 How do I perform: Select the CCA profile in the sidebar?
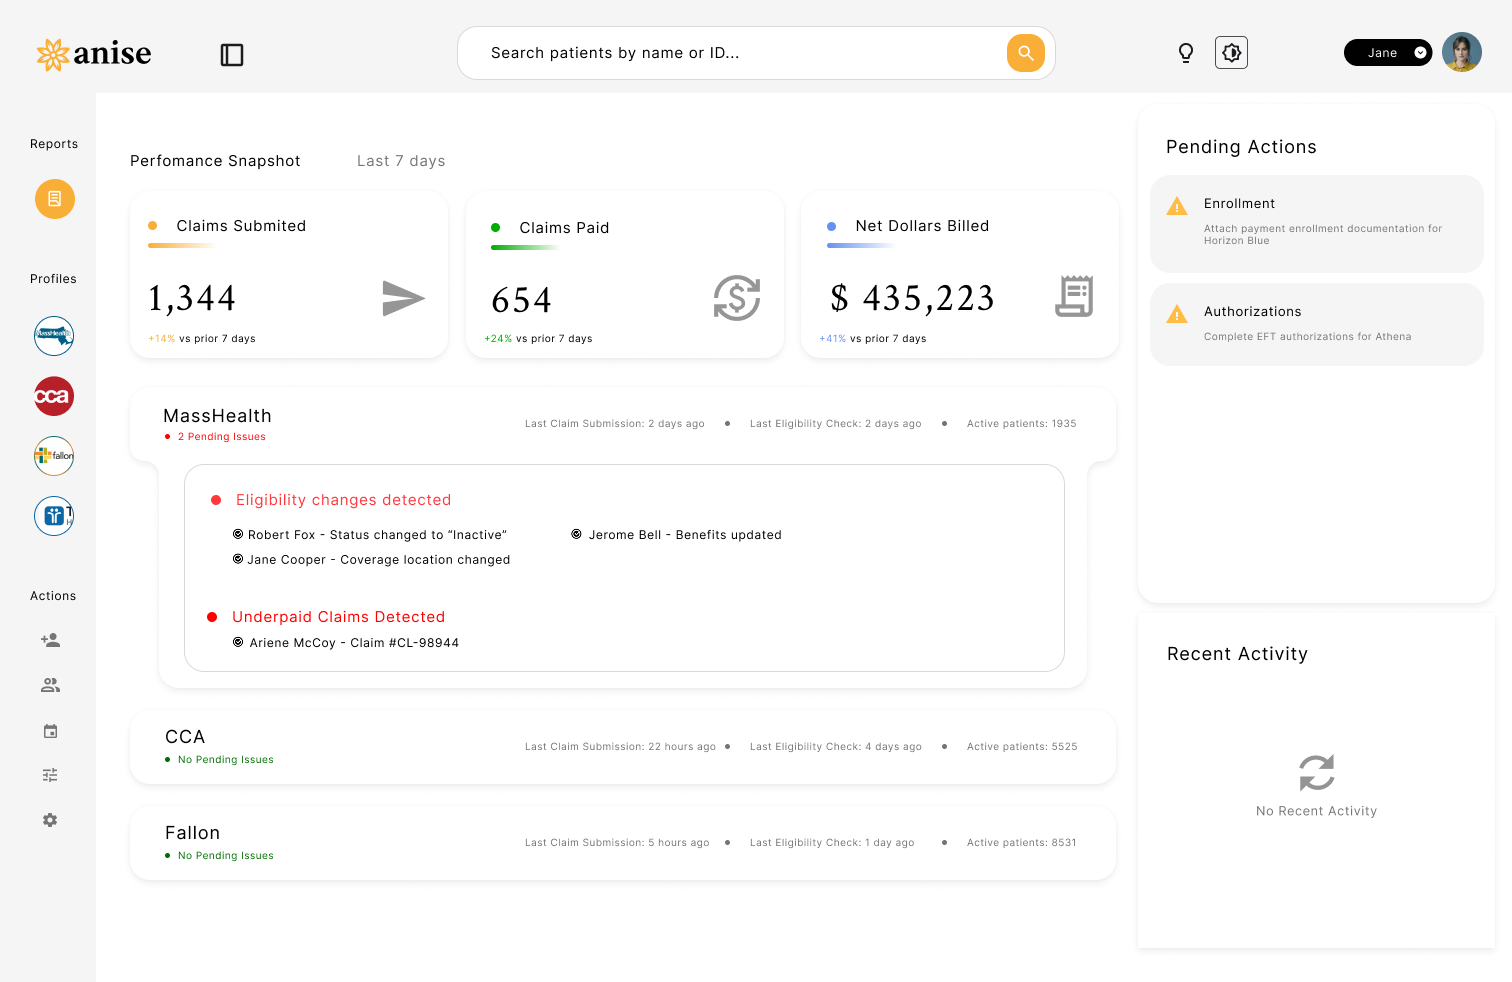[x=53, y=396]
